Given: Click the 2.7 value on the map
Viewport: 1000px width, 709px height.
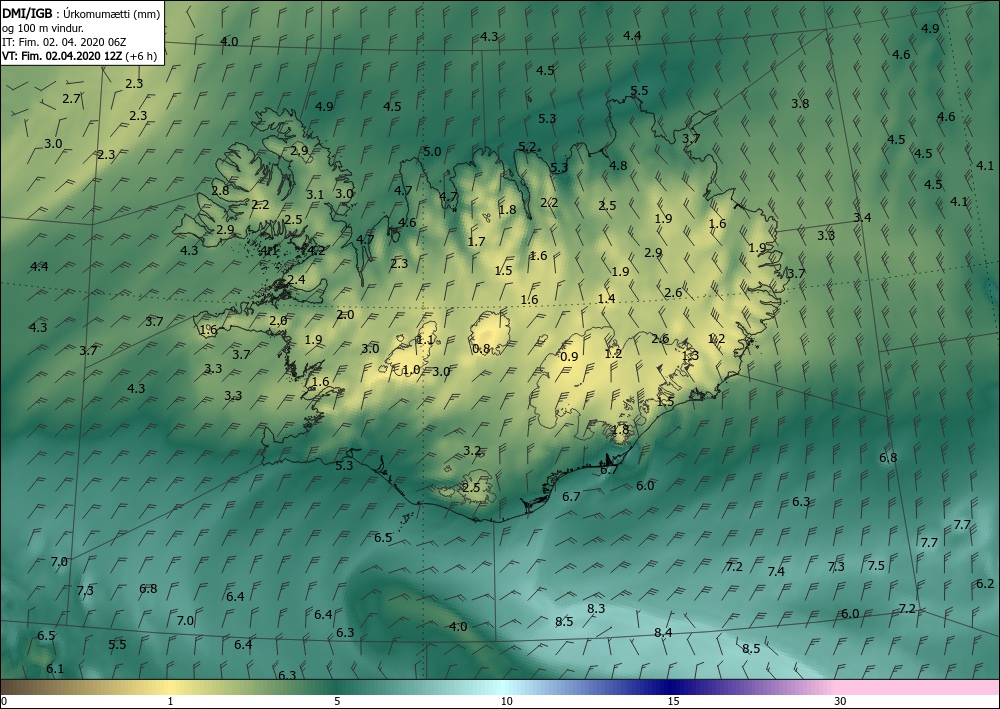Looking at the screenshot, I should point(71,99).
